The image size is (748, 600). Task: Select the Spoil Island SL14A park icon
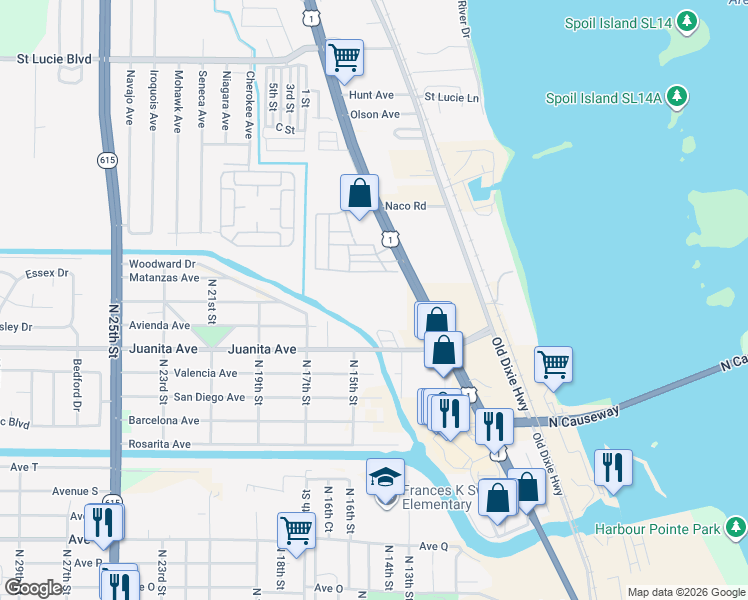point(677,97)
